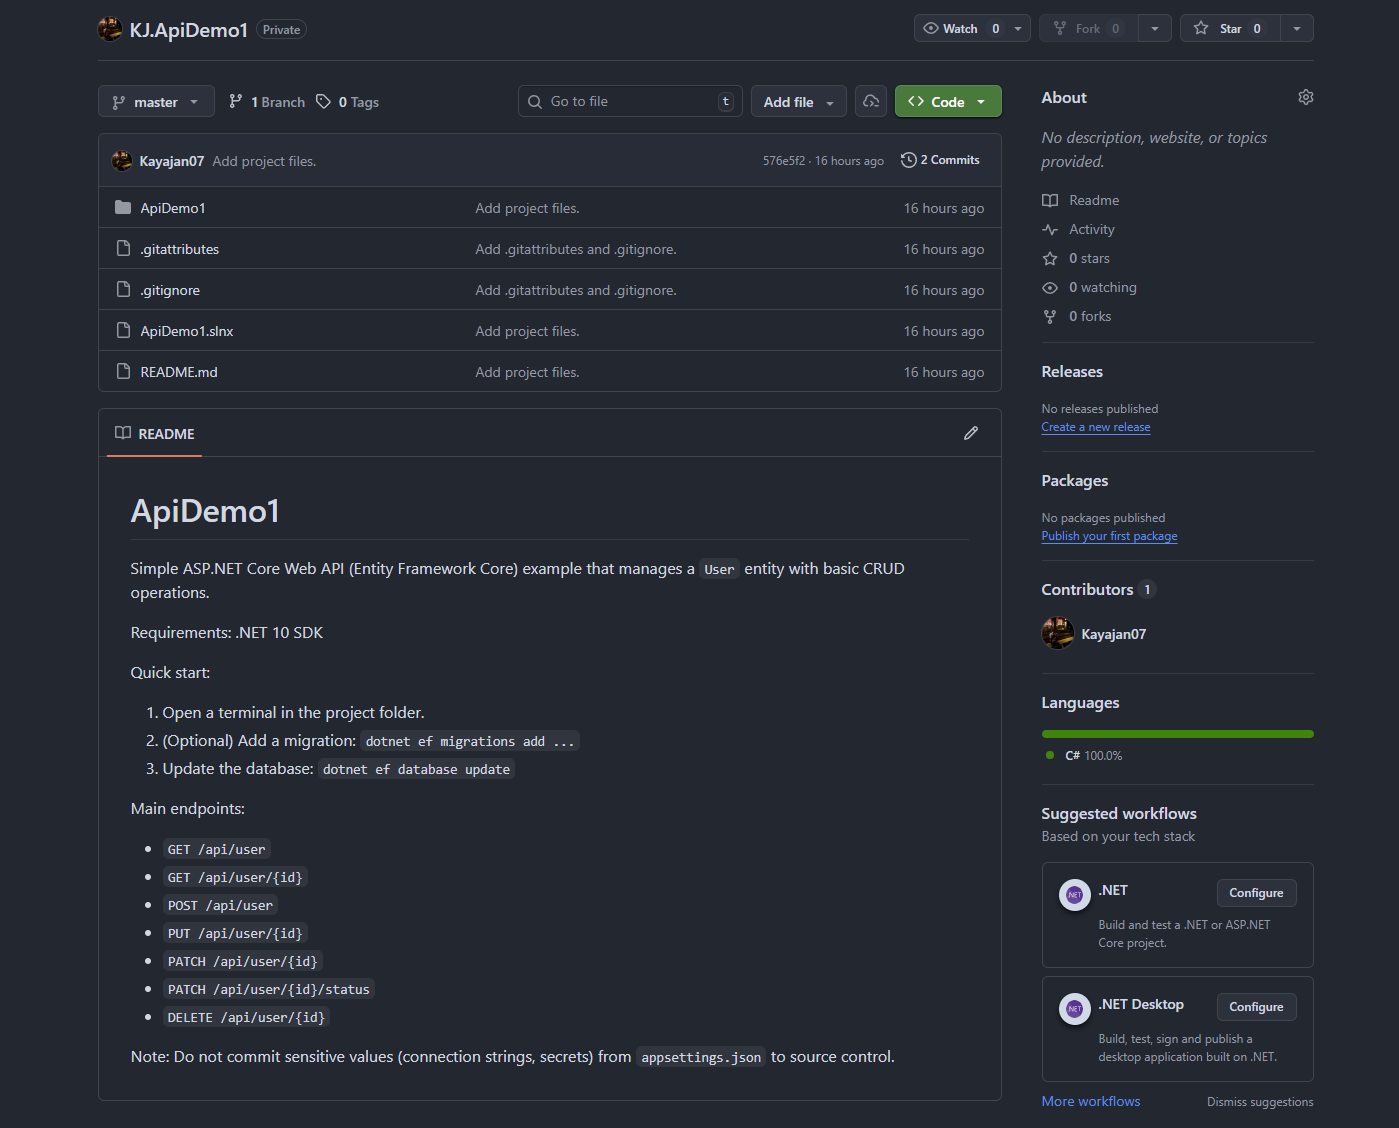Screen dimensions: 1399x1128
Task: Expand the green Code dropdown
Action: 947,102
